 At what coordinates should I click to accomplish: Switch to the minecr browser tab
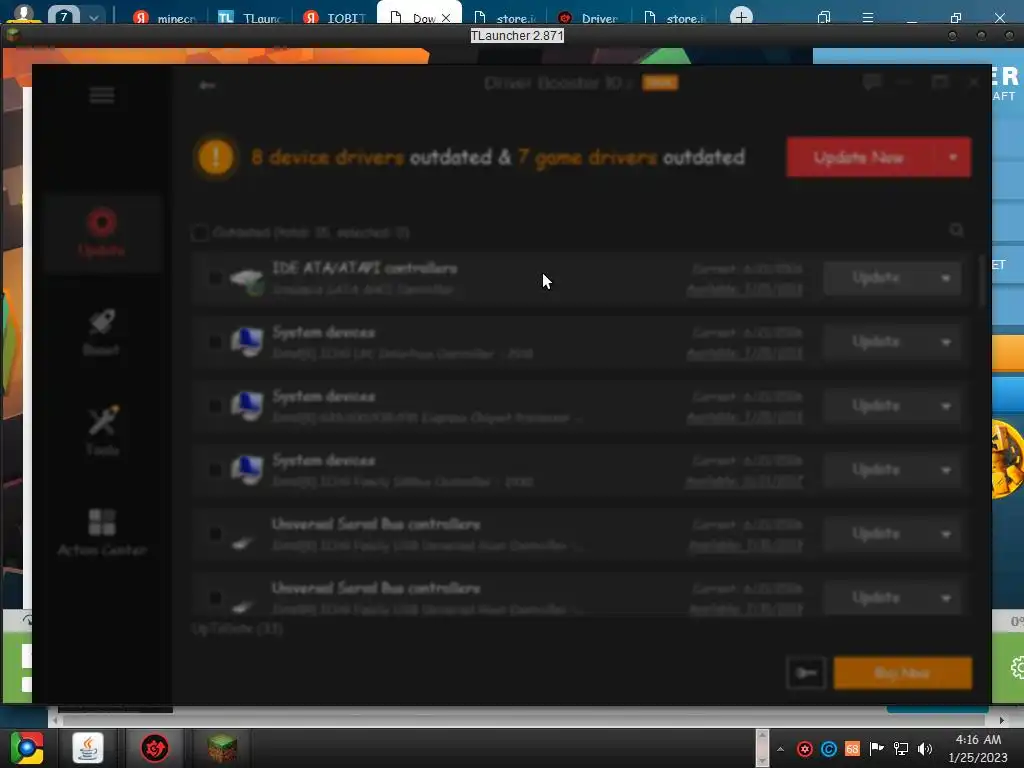click(166, 17)
